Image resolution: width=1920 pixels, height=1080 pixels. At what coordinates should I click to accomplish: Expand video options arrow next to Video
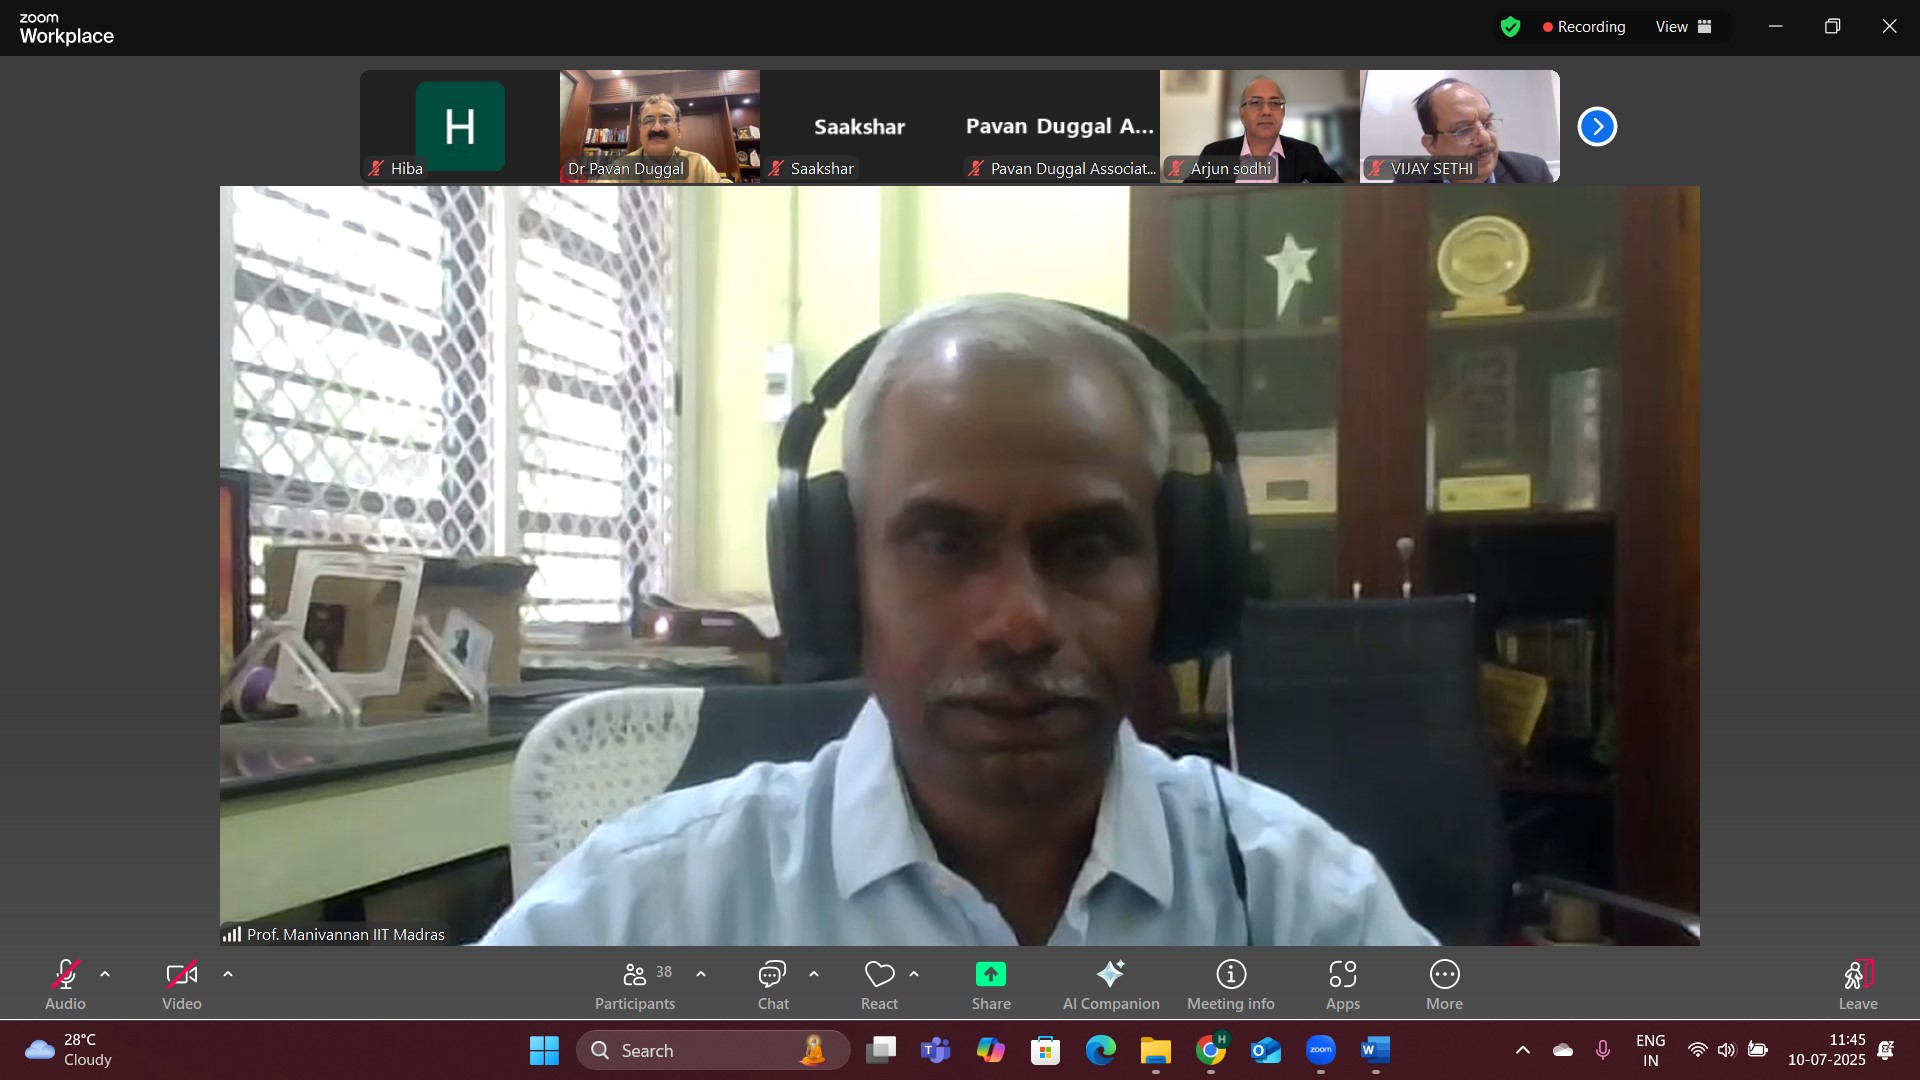point(228,974)
